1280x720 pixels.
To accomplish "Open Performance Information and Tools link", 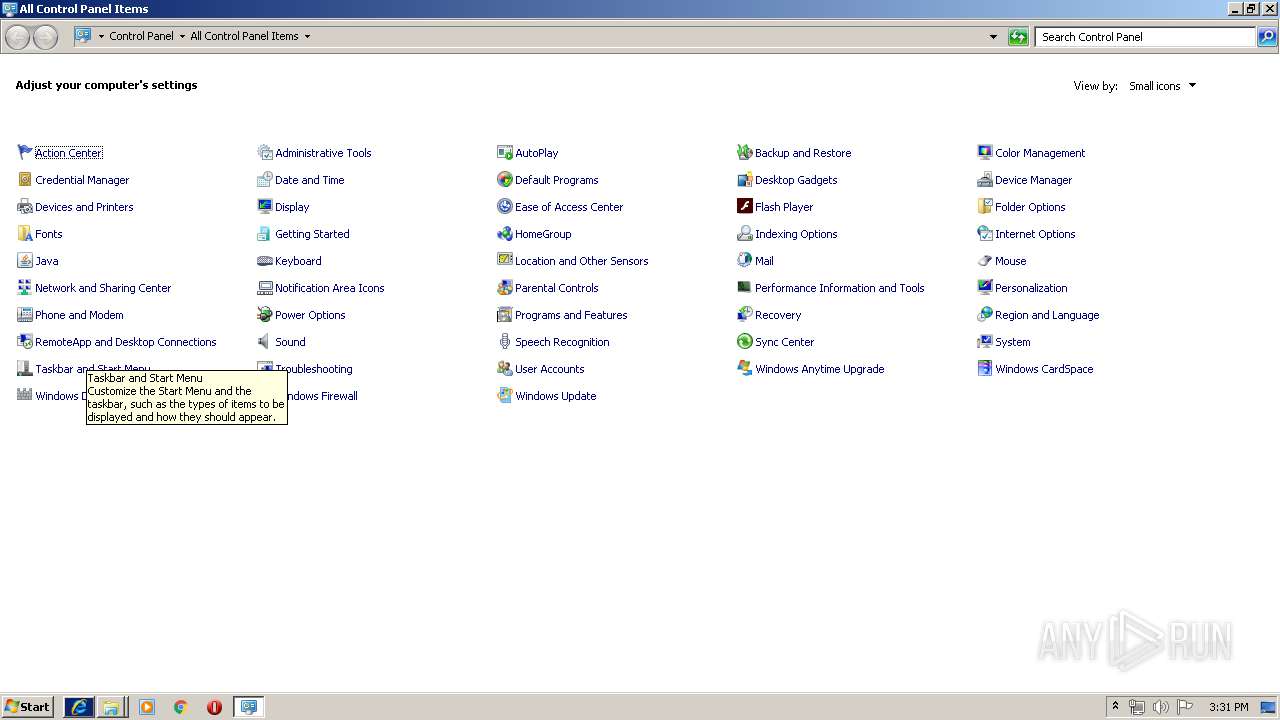I will 839,288.
